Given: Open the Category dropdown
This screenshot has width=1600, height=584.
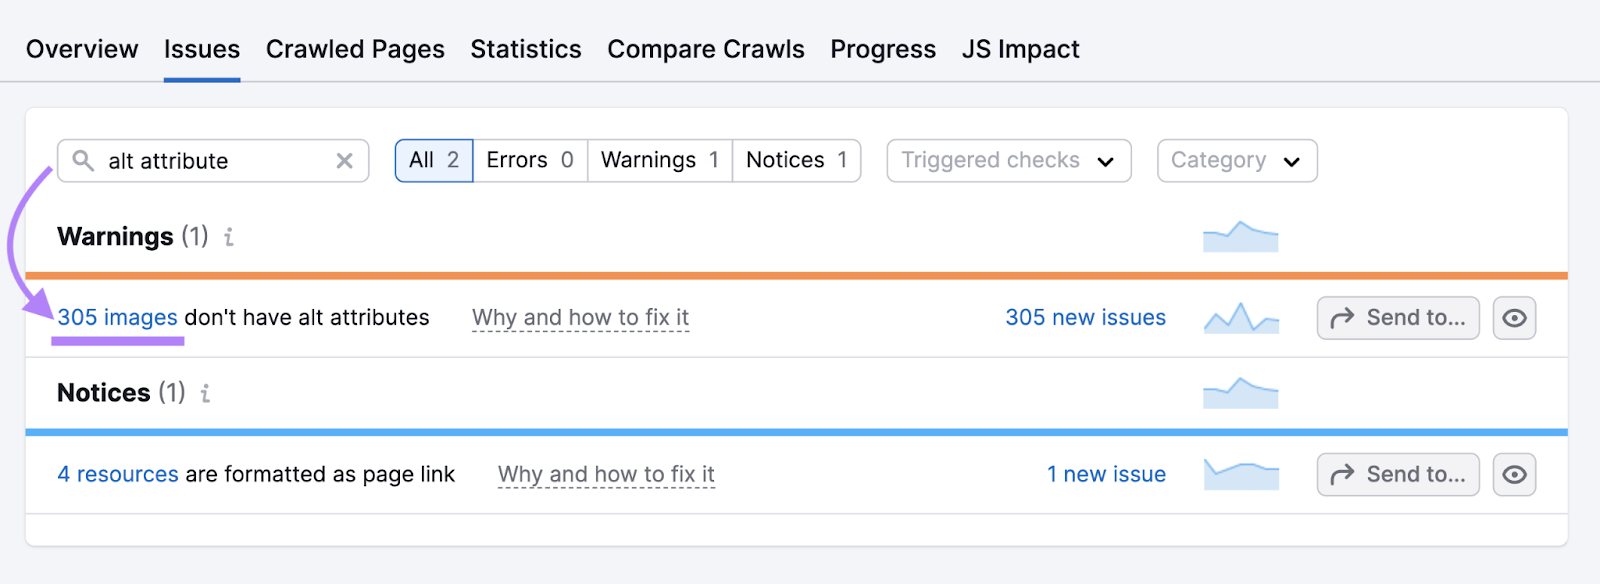Looking at the screenshot, I should click(1235, 160).
